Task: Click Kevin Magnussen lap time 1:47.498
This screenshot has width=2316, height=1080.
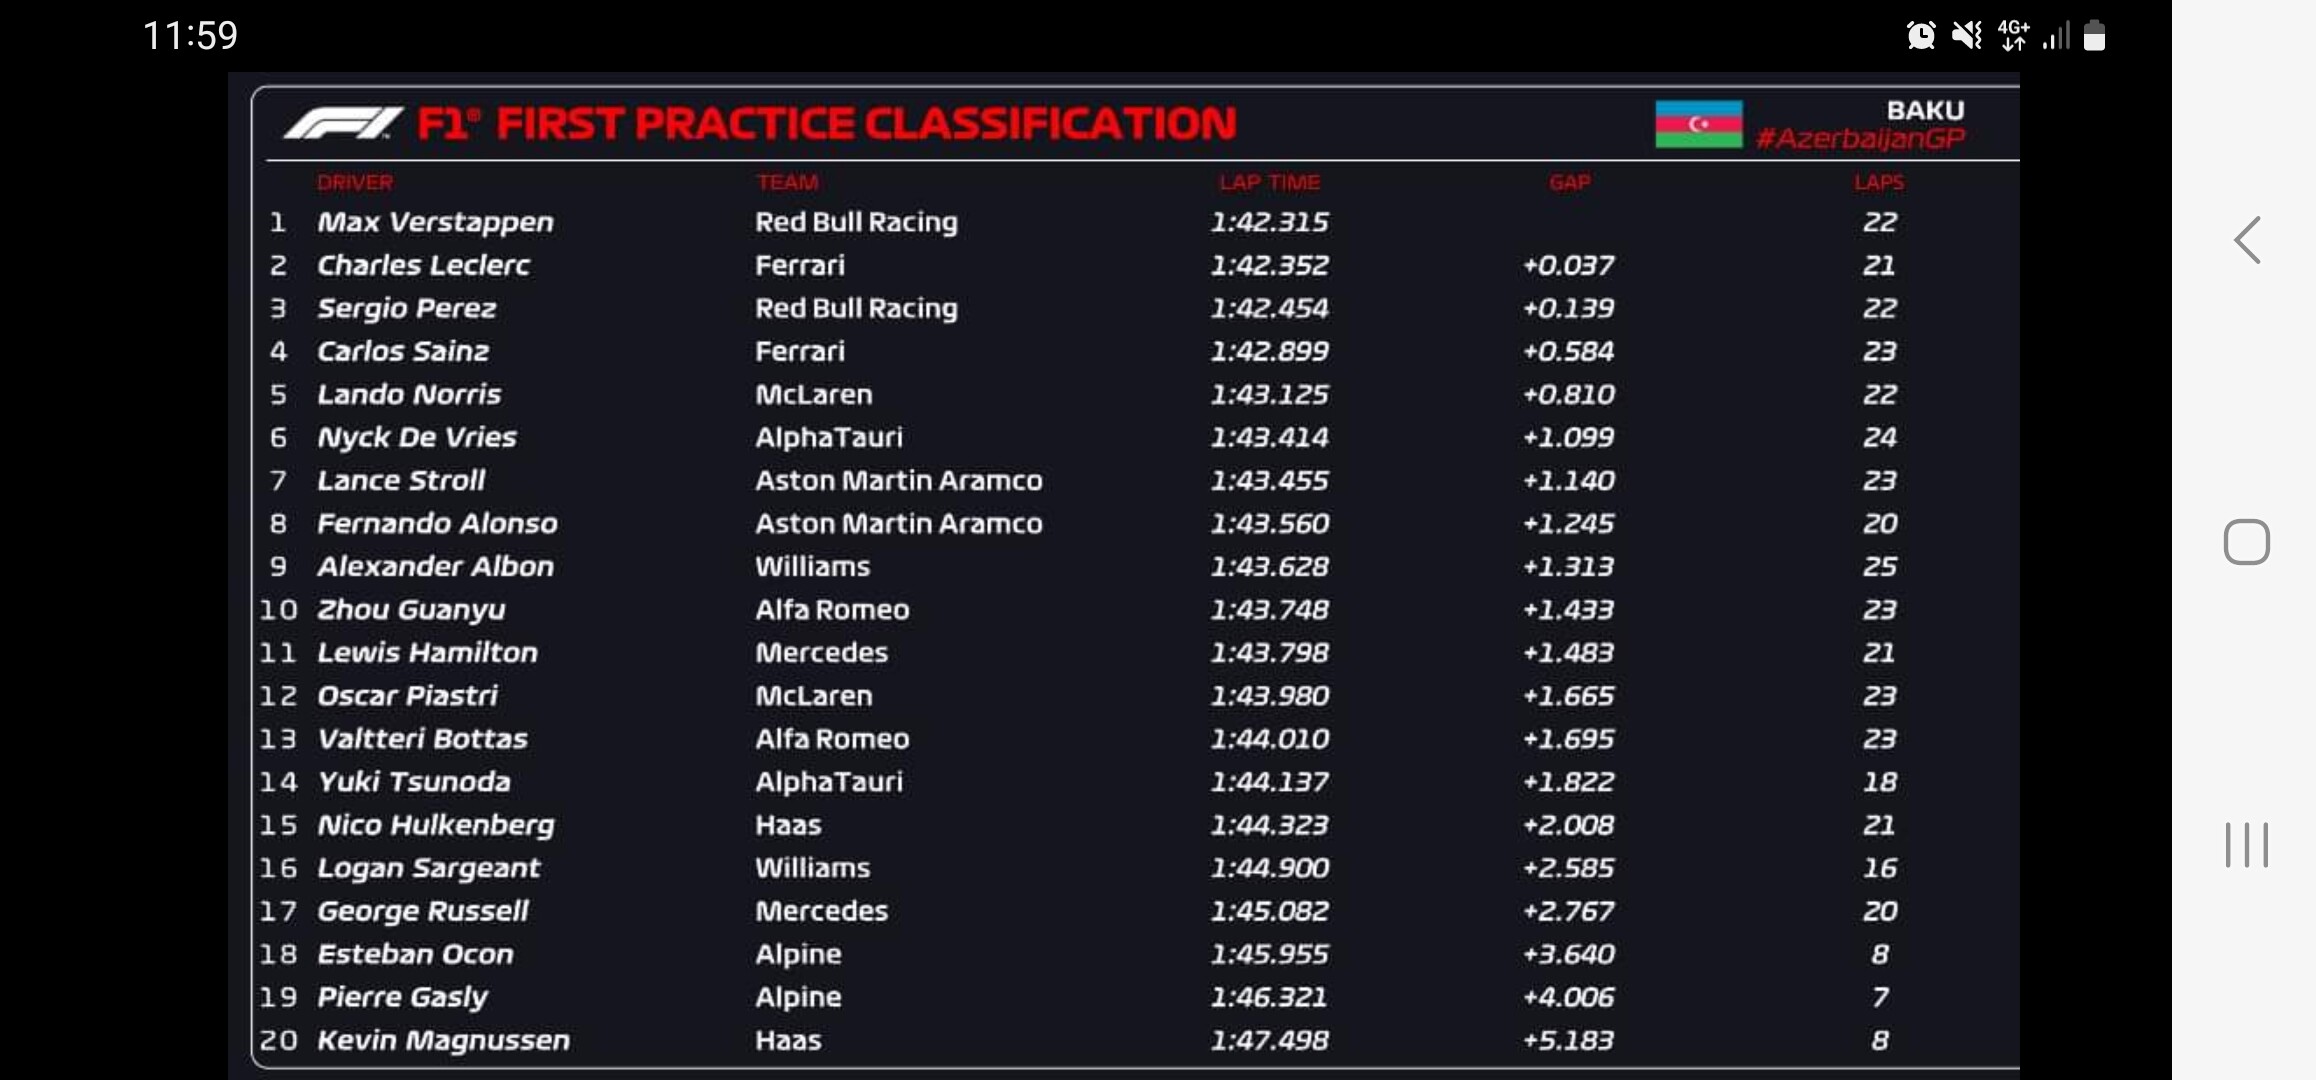Action: tap(1270, 1040)
